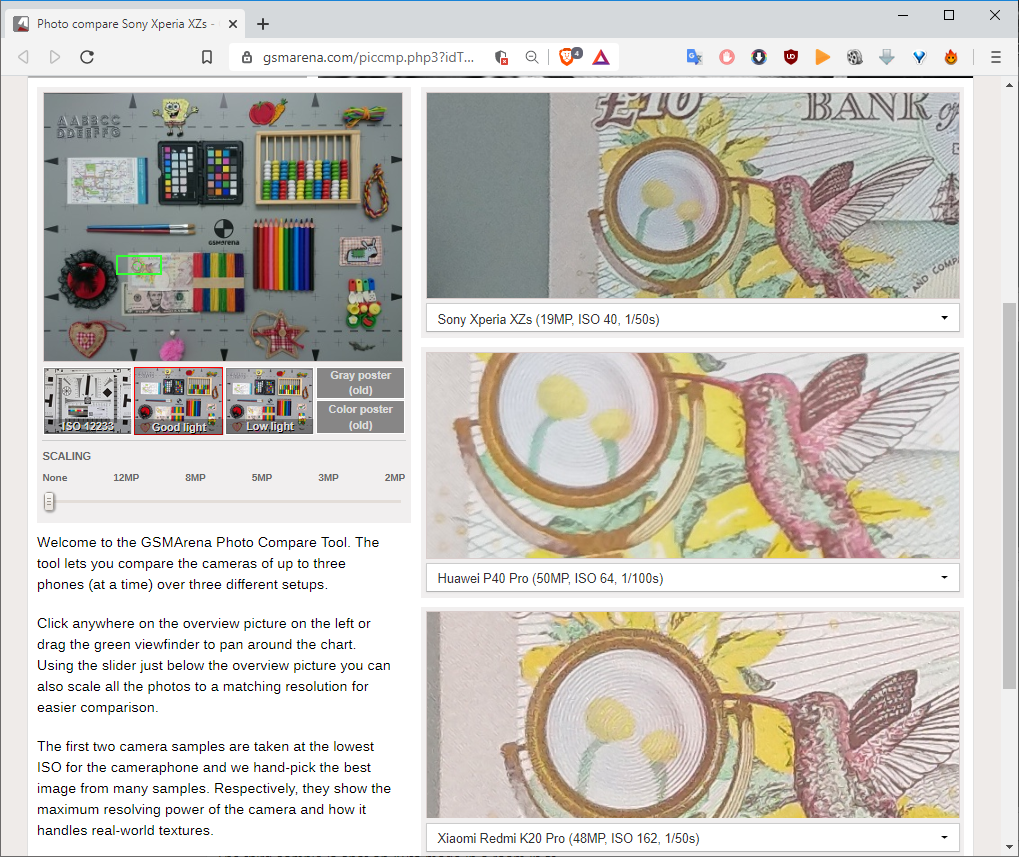Click the colored pencils in overview chart
This screenshot has height=857, width=1019.
(283, 254)
